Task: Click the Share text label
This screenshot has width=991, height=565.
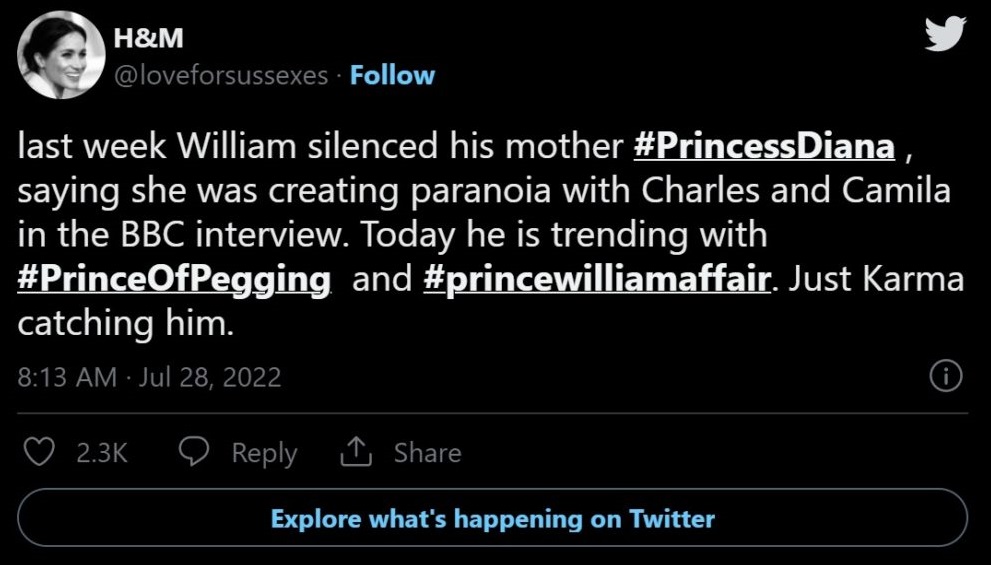Action: 427,453
